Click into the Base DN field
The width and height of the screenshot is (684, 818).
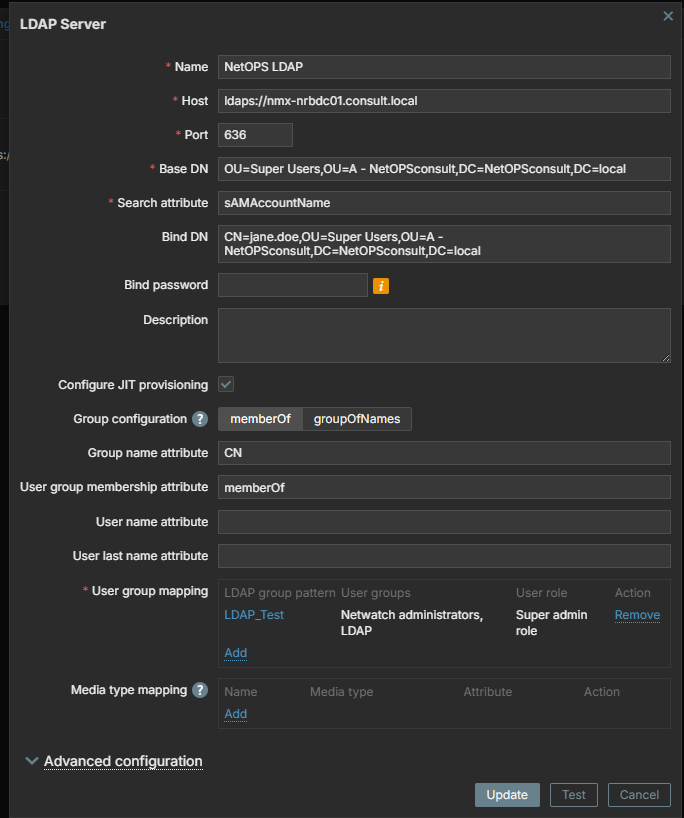[x=444, y=169]
